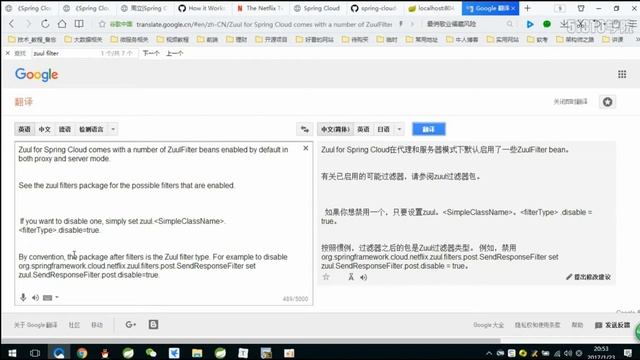
Task: Swap source and target languages
Action: [304, 129]
